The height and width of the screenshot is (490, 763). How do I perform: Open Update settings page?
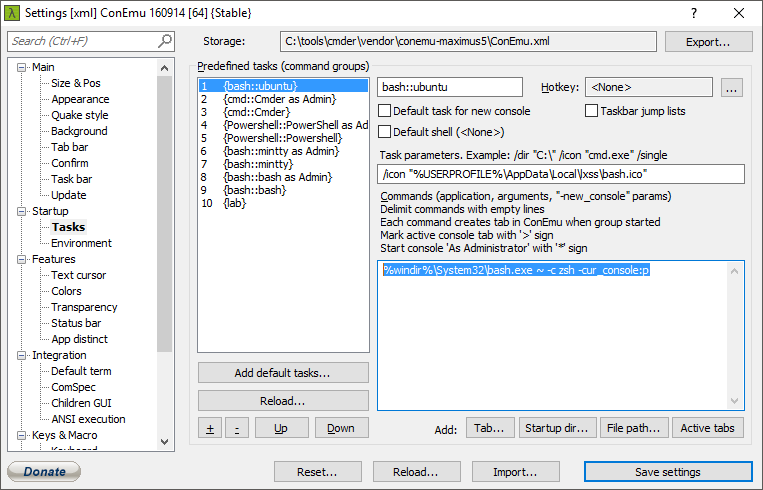tap(69, 195)
